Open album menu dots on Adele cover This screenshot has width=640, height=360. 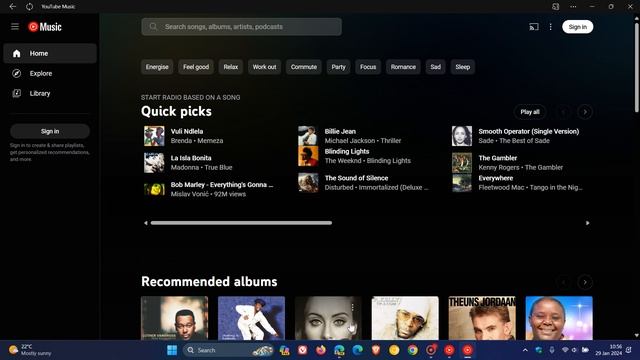(353, 307)
